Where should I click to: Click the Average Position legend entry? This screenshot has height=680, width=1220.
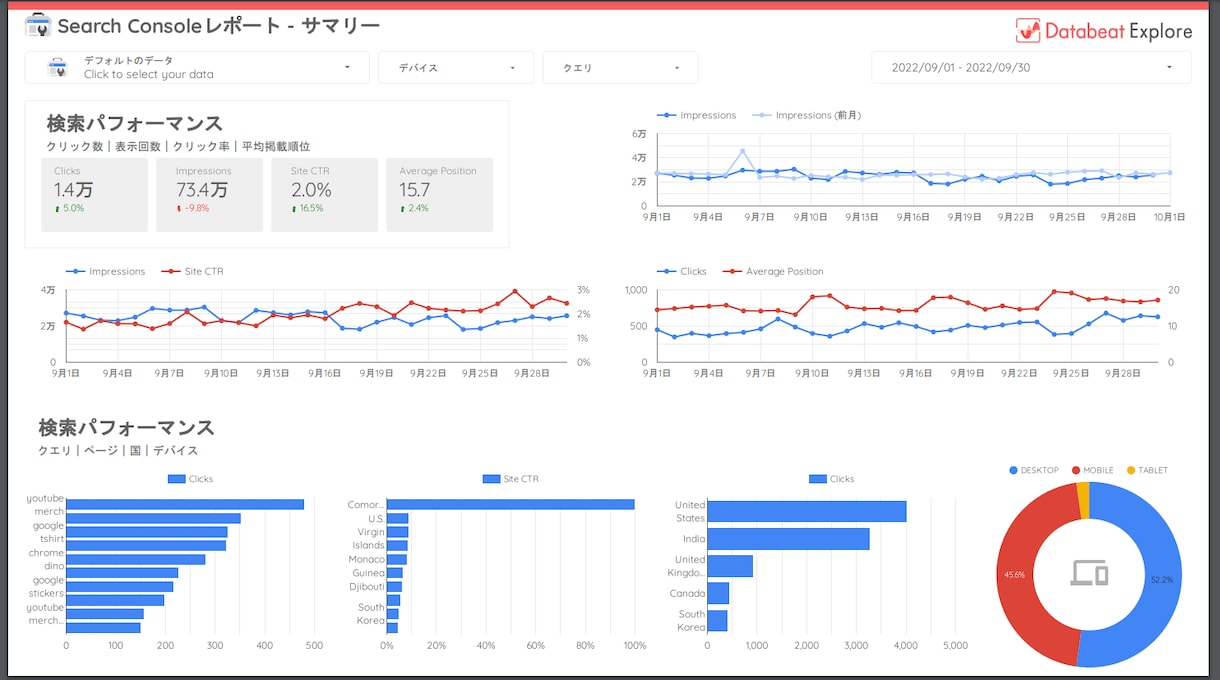click(771, 271)
